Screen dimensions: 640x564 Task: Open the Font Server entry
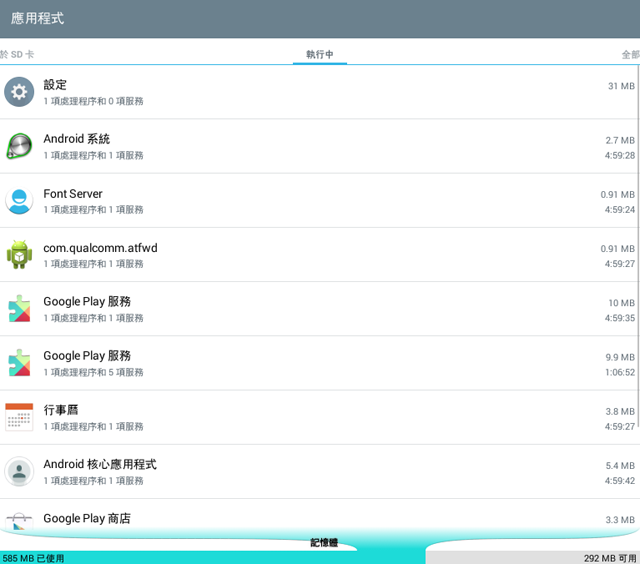(x=318, y=200)
